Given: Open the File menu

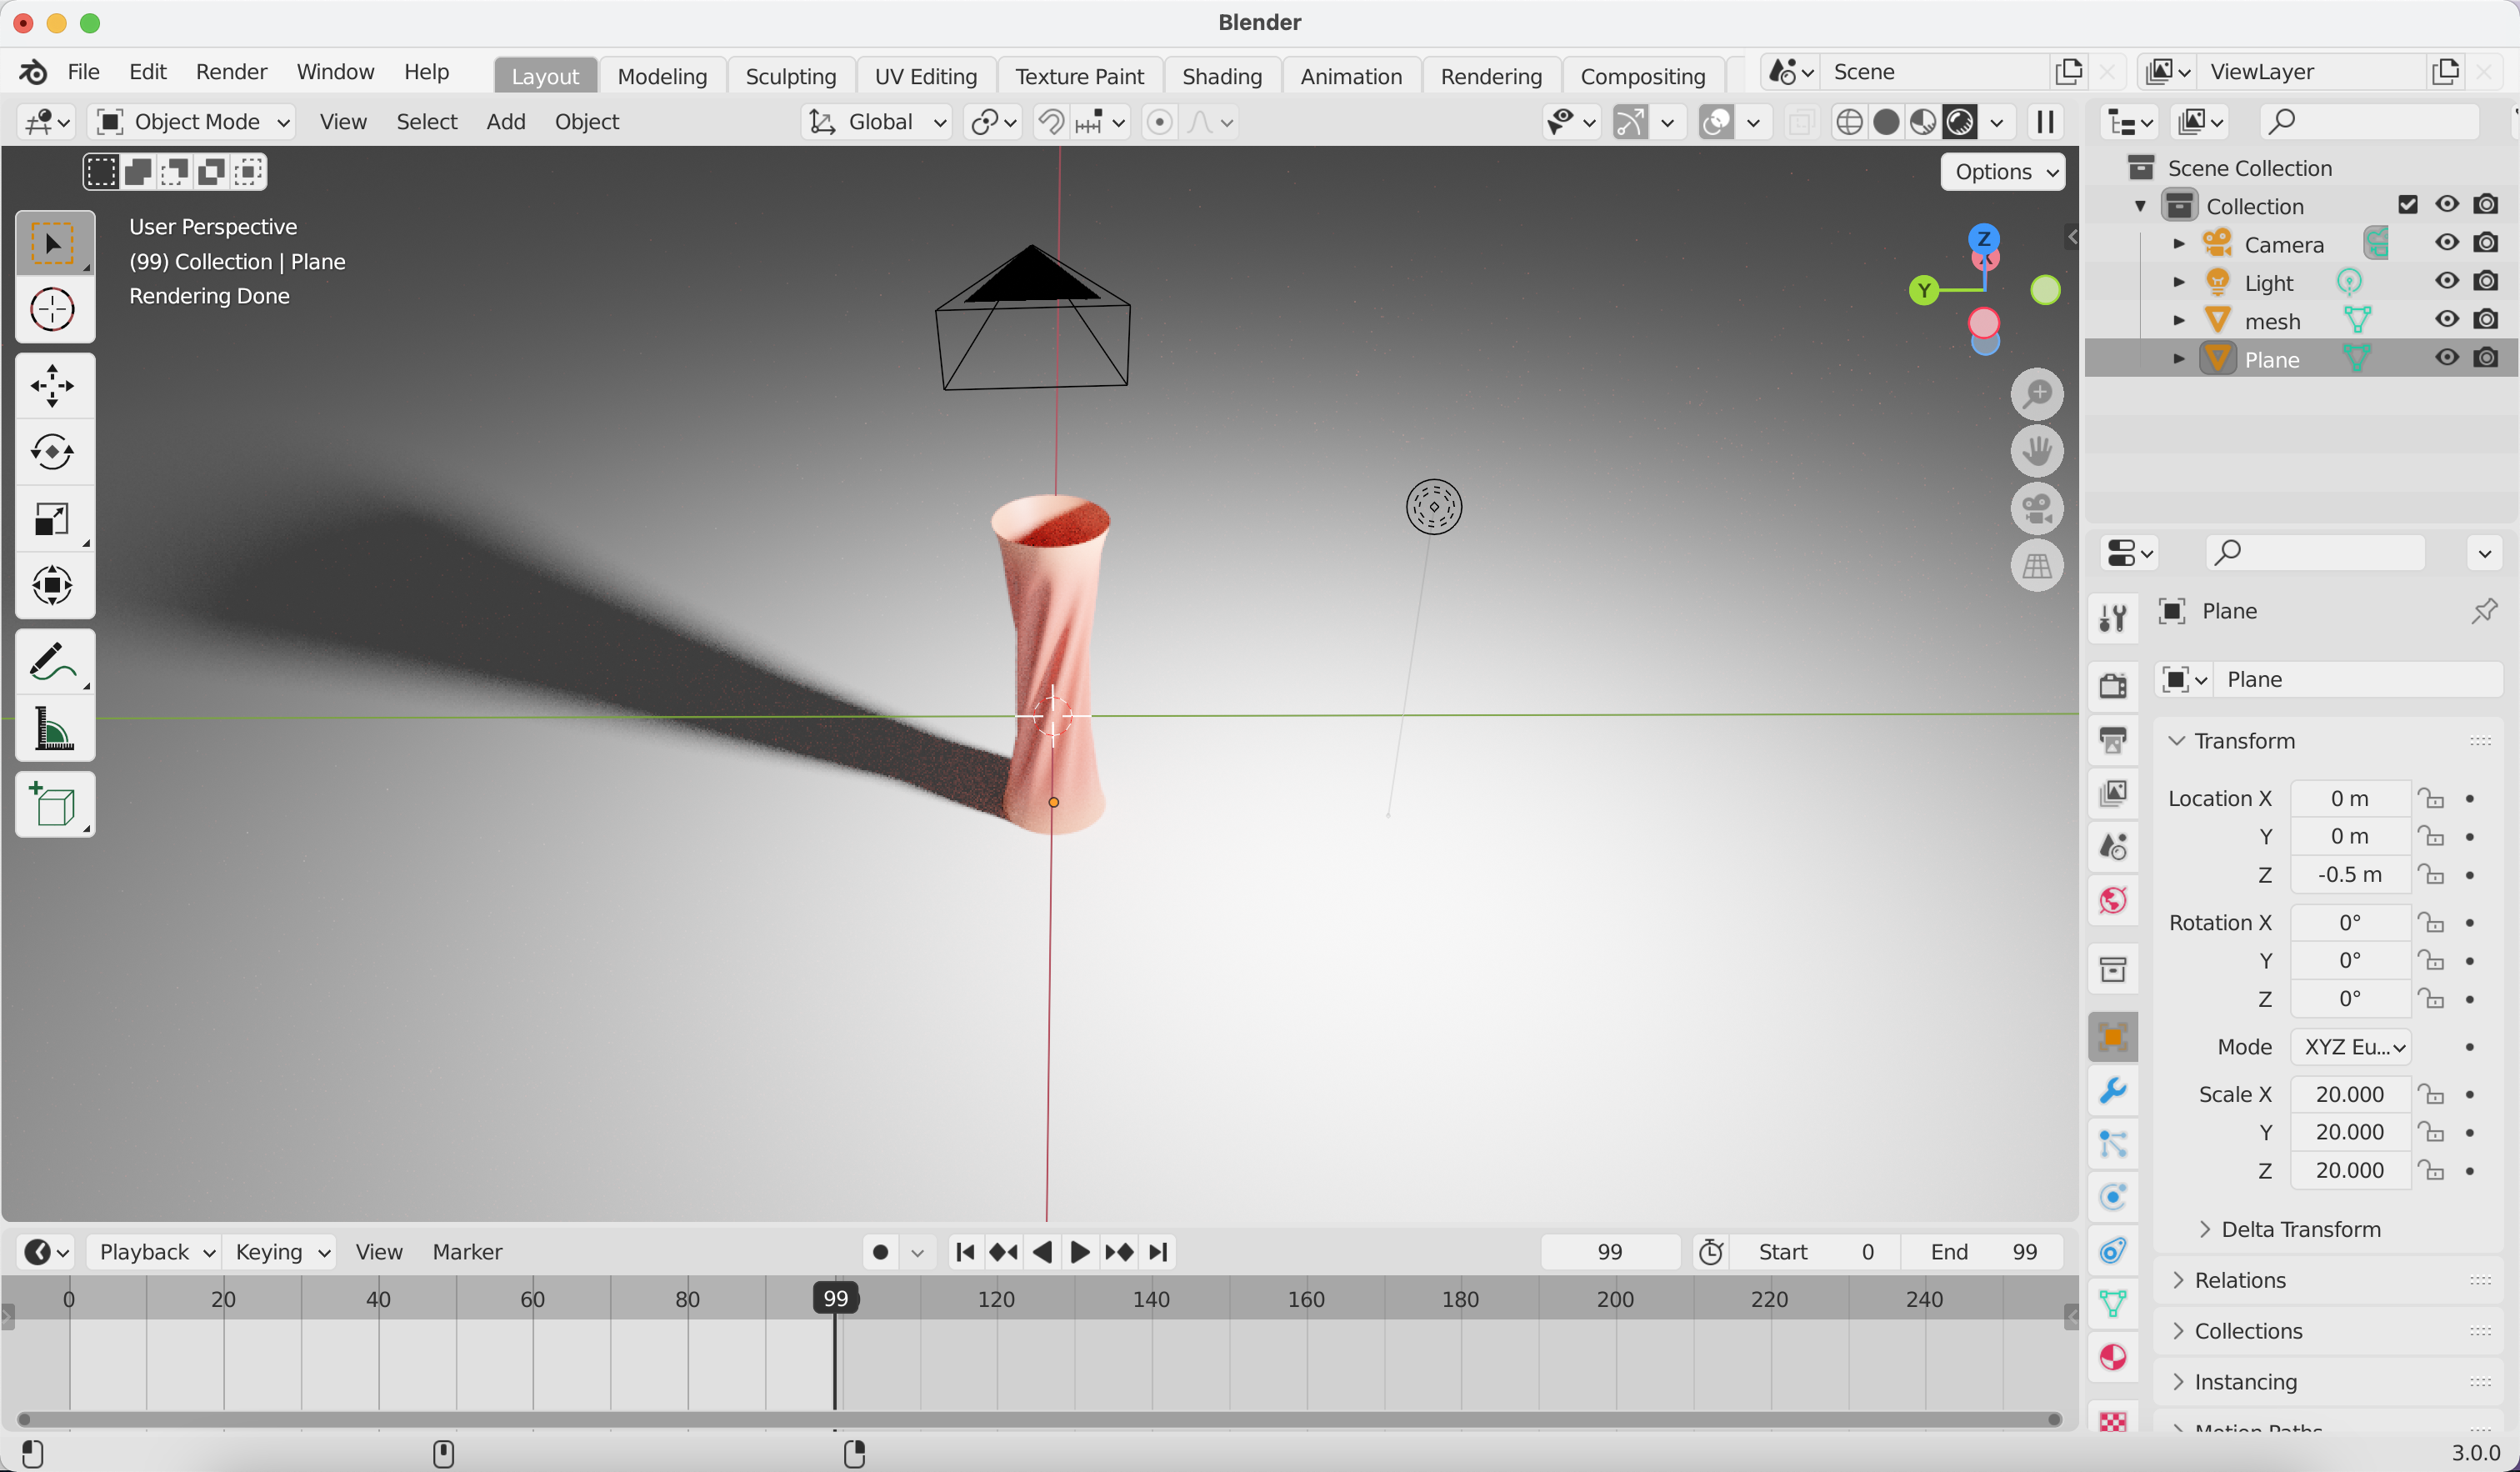Looking at the screenshot, I should pyautogui.click(x=84, y=72).
